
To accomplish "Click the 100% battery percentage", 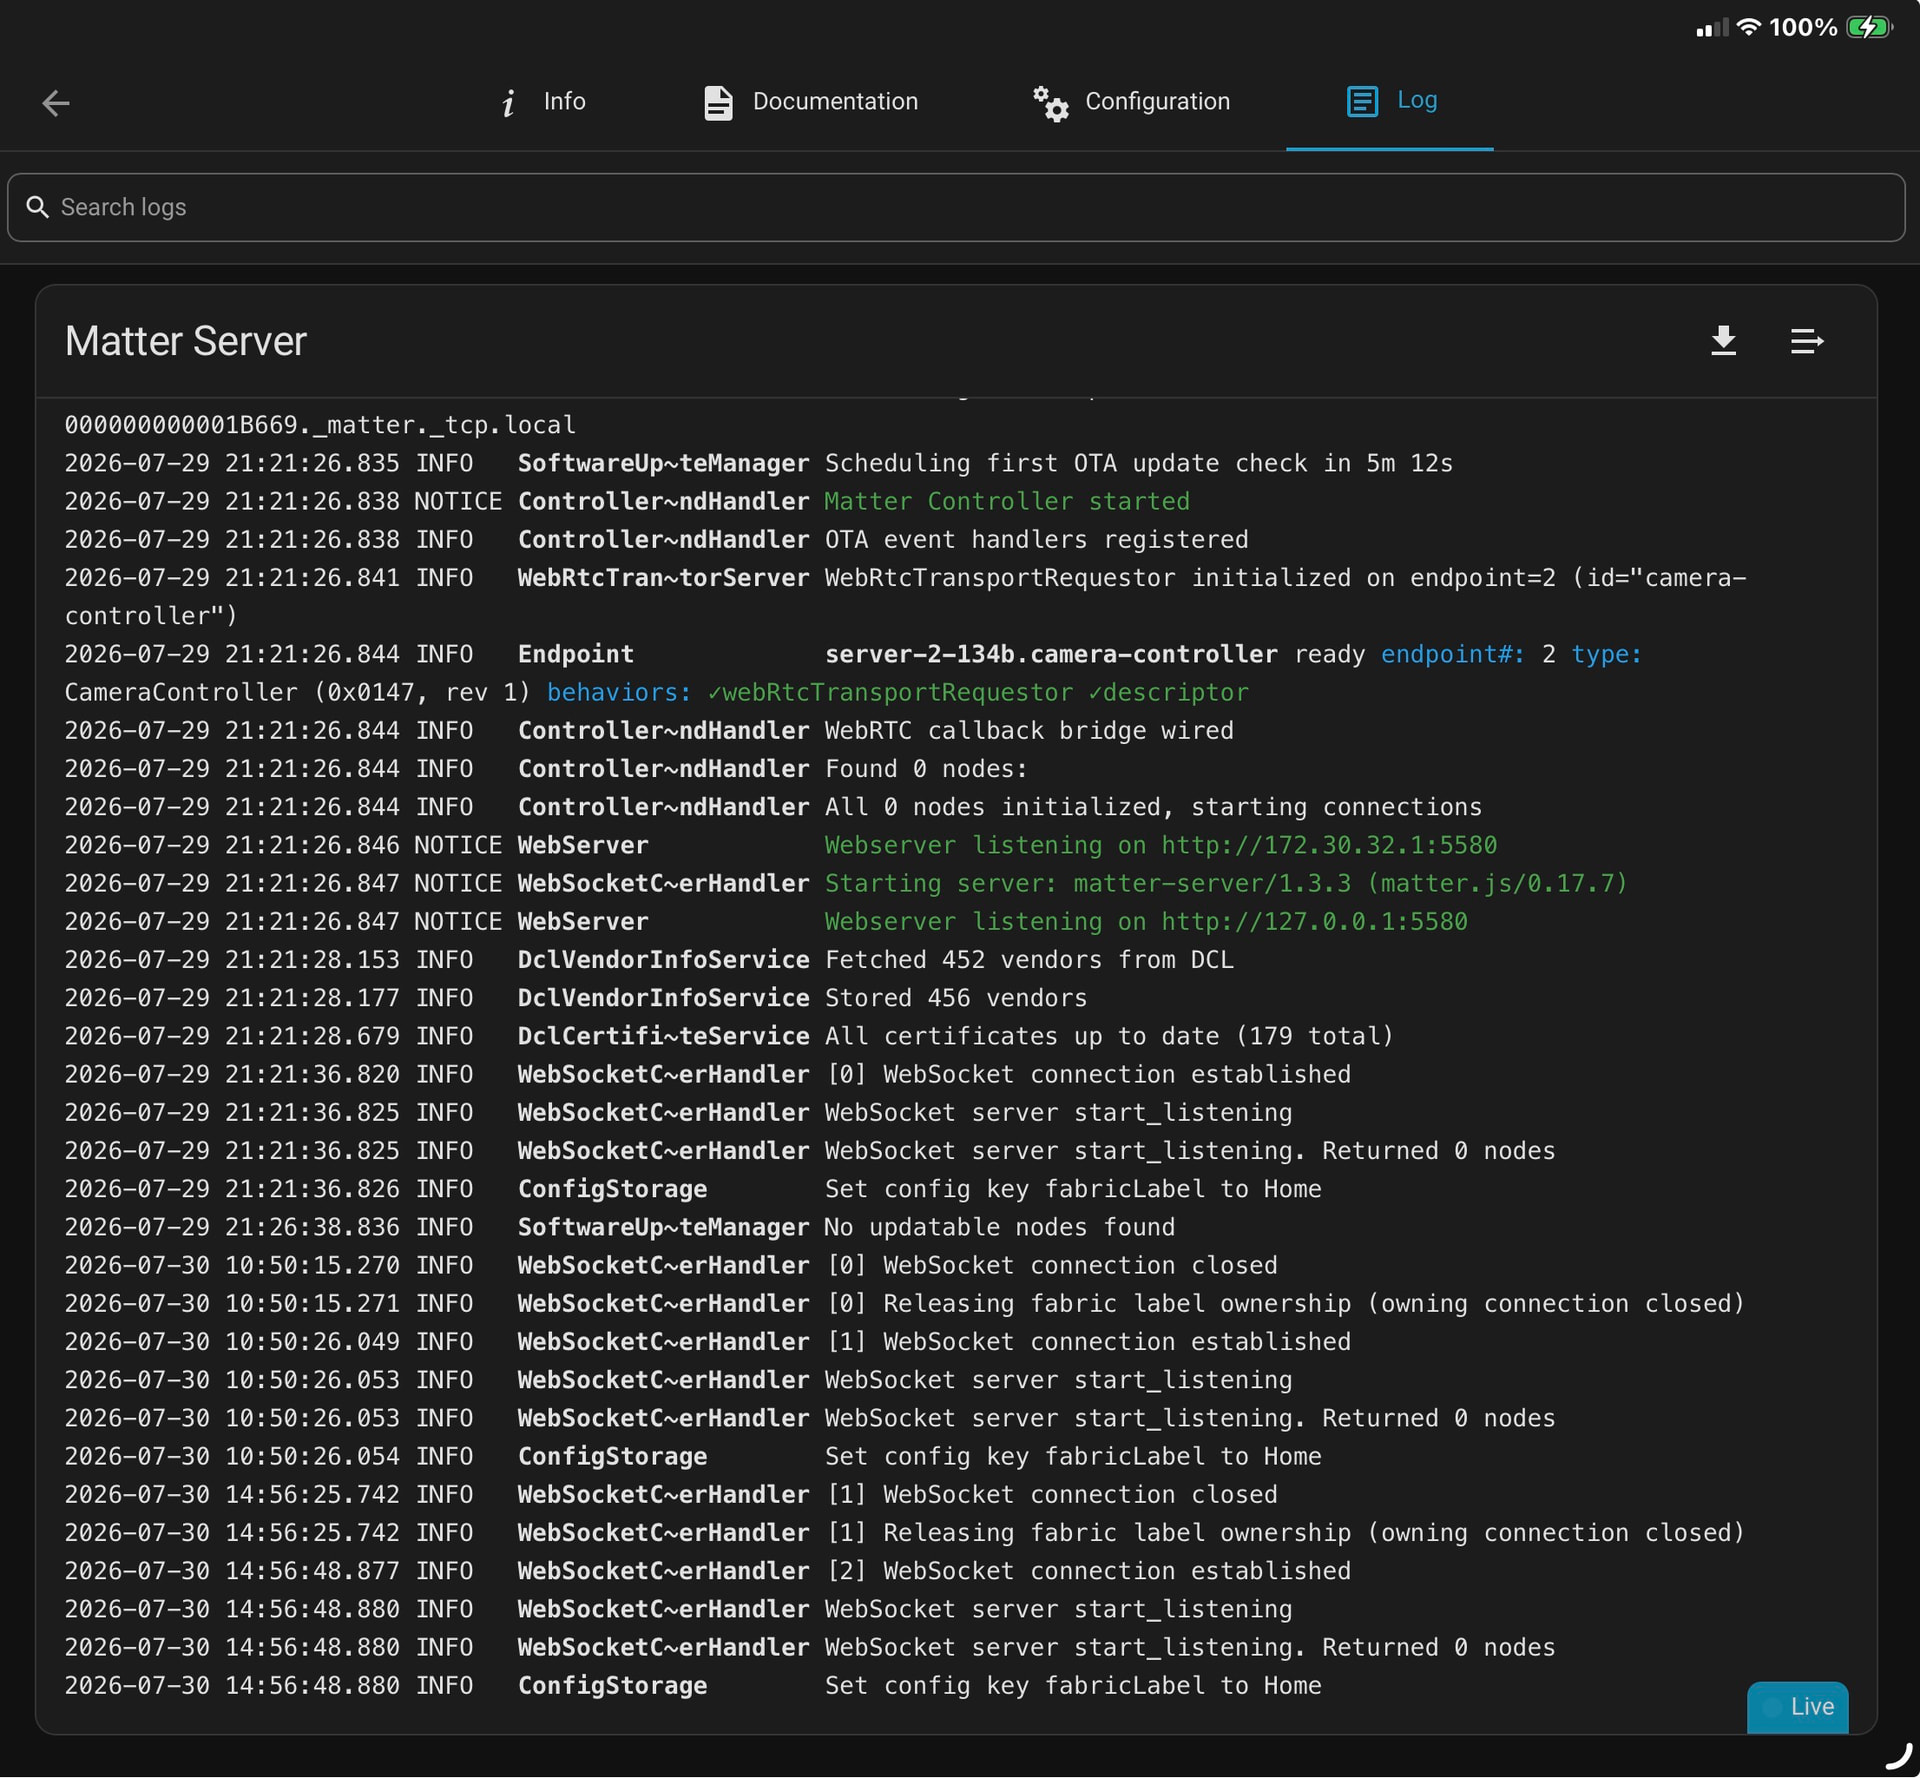I will (1803, 27).
